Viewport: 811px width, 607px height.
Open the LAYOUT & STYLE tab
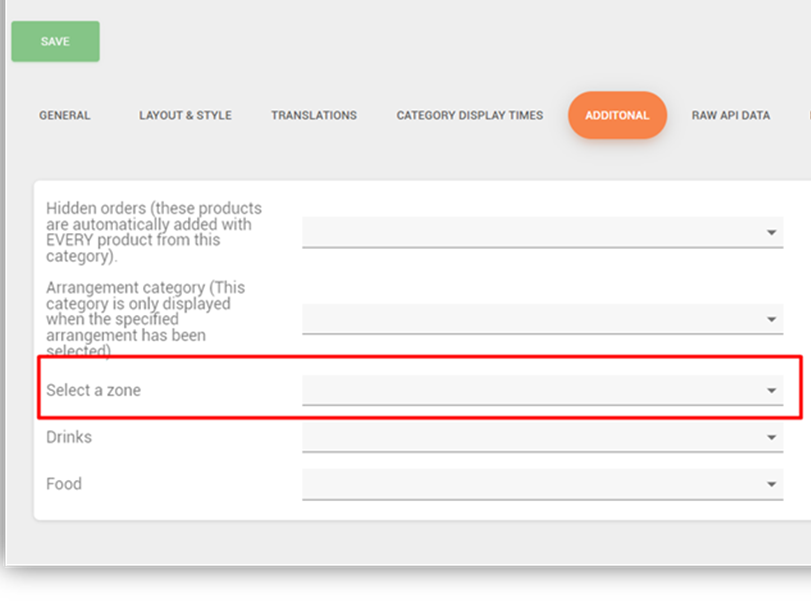point(185,116)
